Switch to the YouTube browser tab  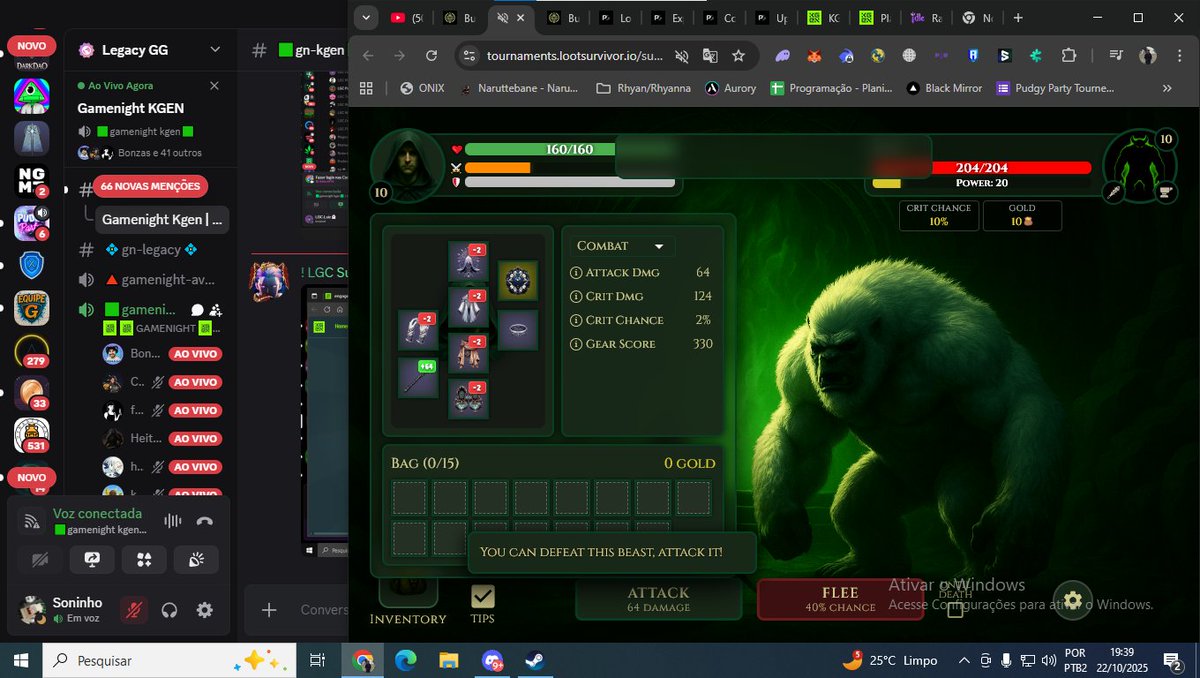[409, 18]
